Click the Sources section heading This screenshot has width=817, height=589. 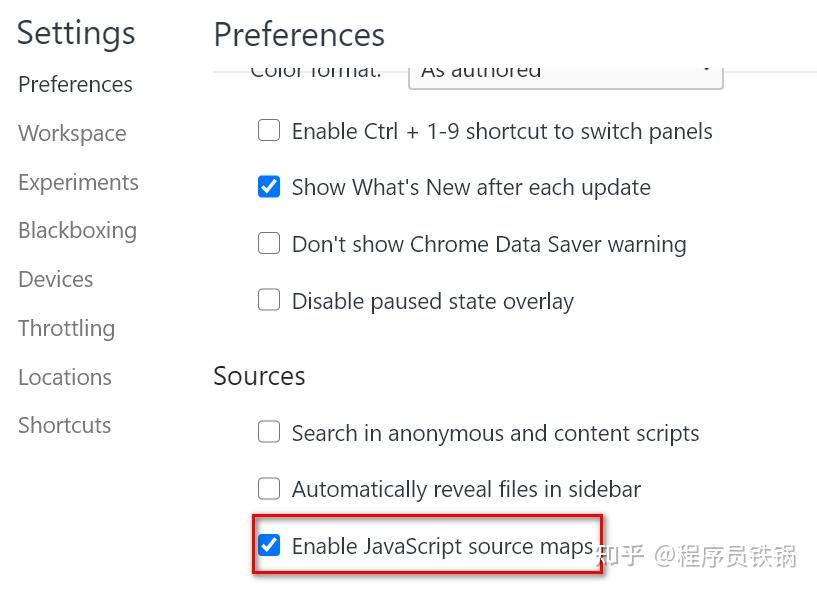(259, 376)
